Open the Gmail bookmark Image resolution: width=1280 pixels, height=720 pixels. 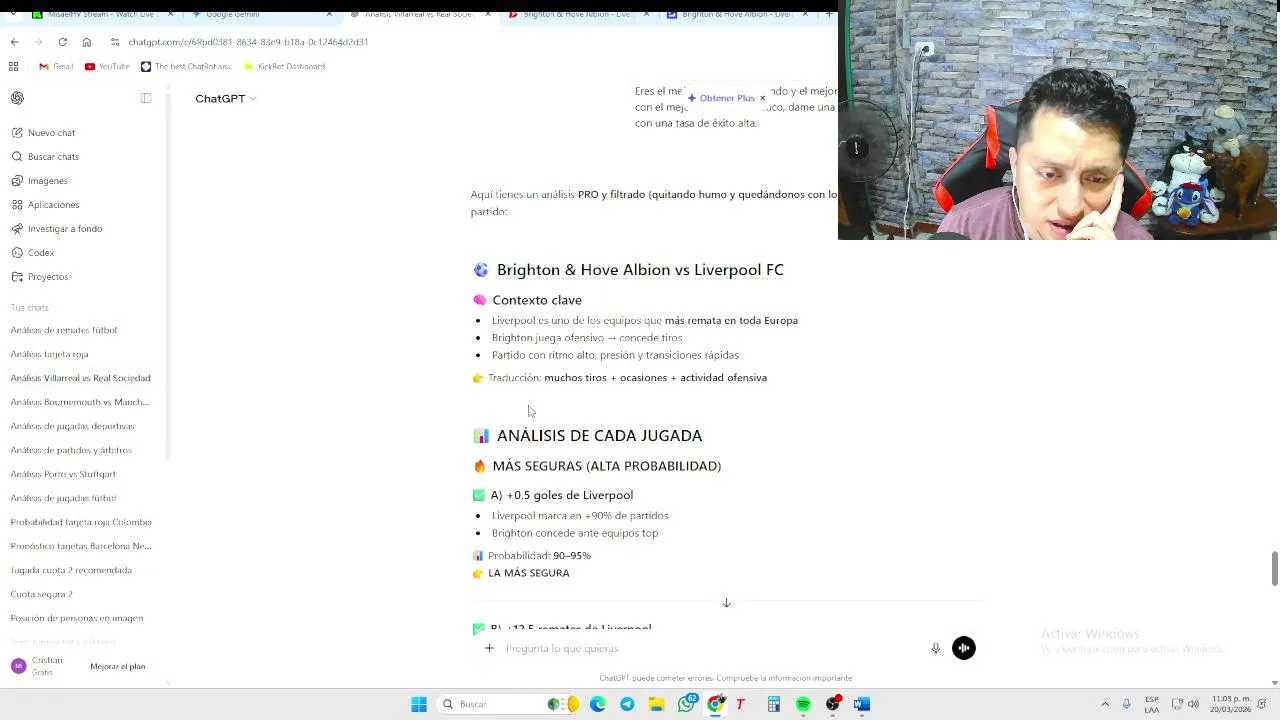pyautogui.click(x=56, y=66)
